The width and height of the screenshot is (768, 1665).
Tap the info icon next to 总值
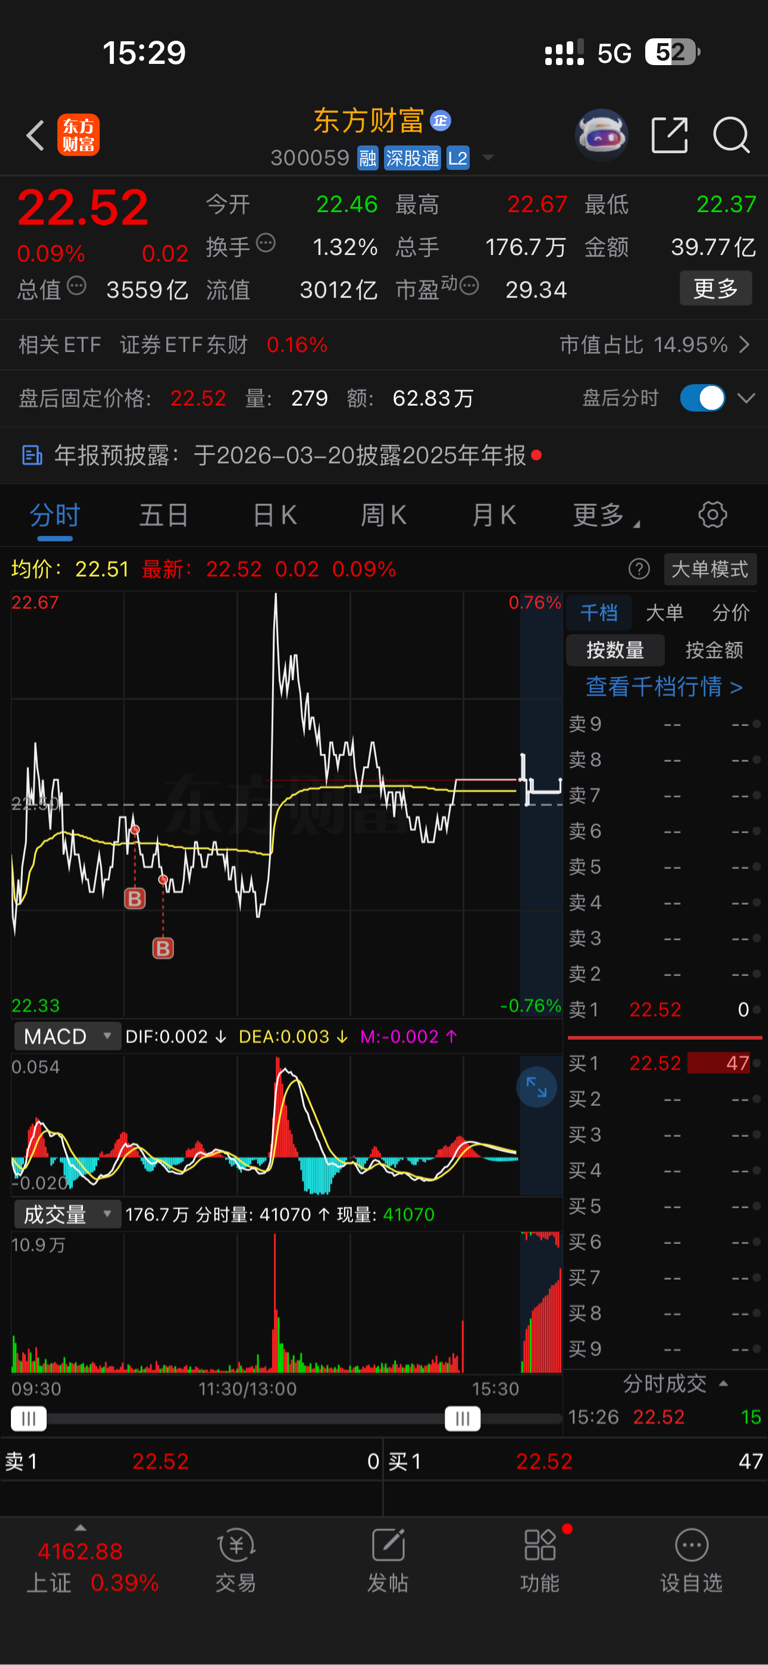[77, 287]
